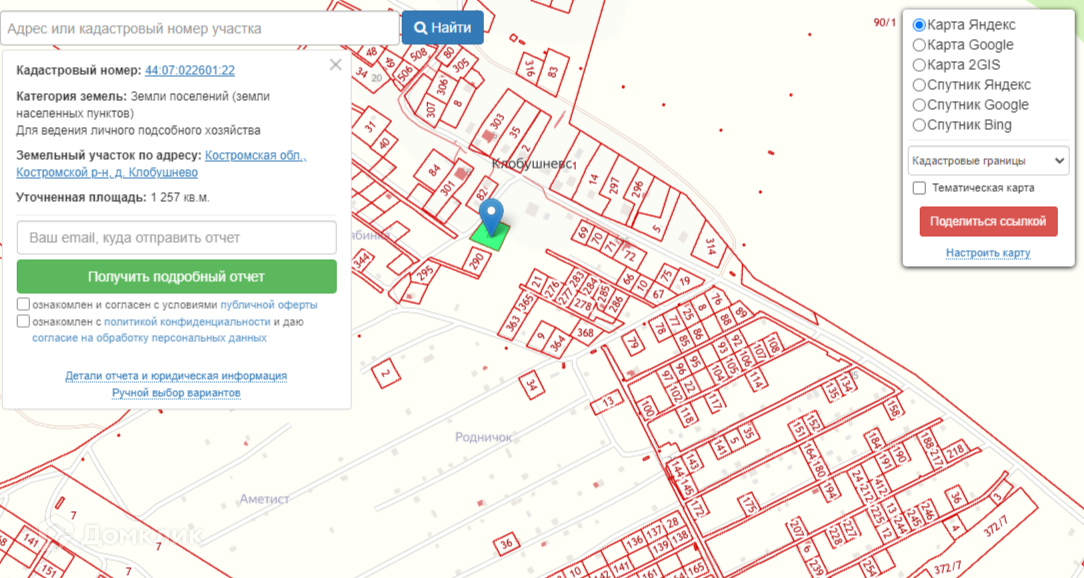
Task: Click parcel labeled 175 on map
Action: click(749, 503)
